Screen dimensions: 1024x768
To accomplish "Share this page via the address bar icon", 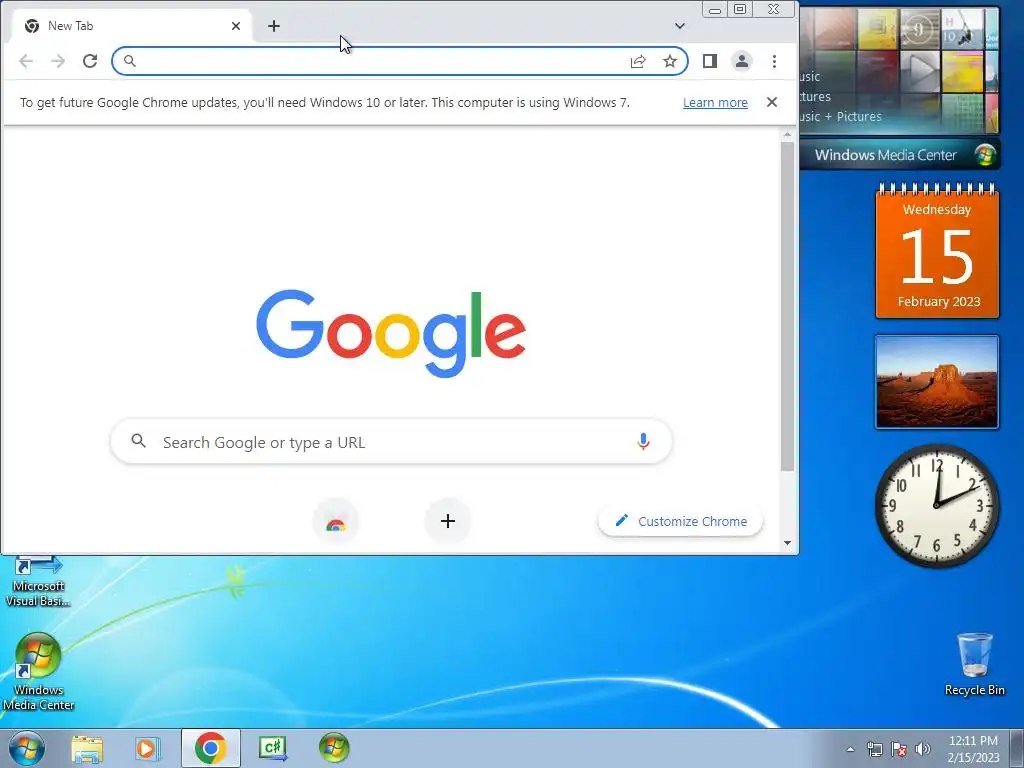I will click(638, 61).
